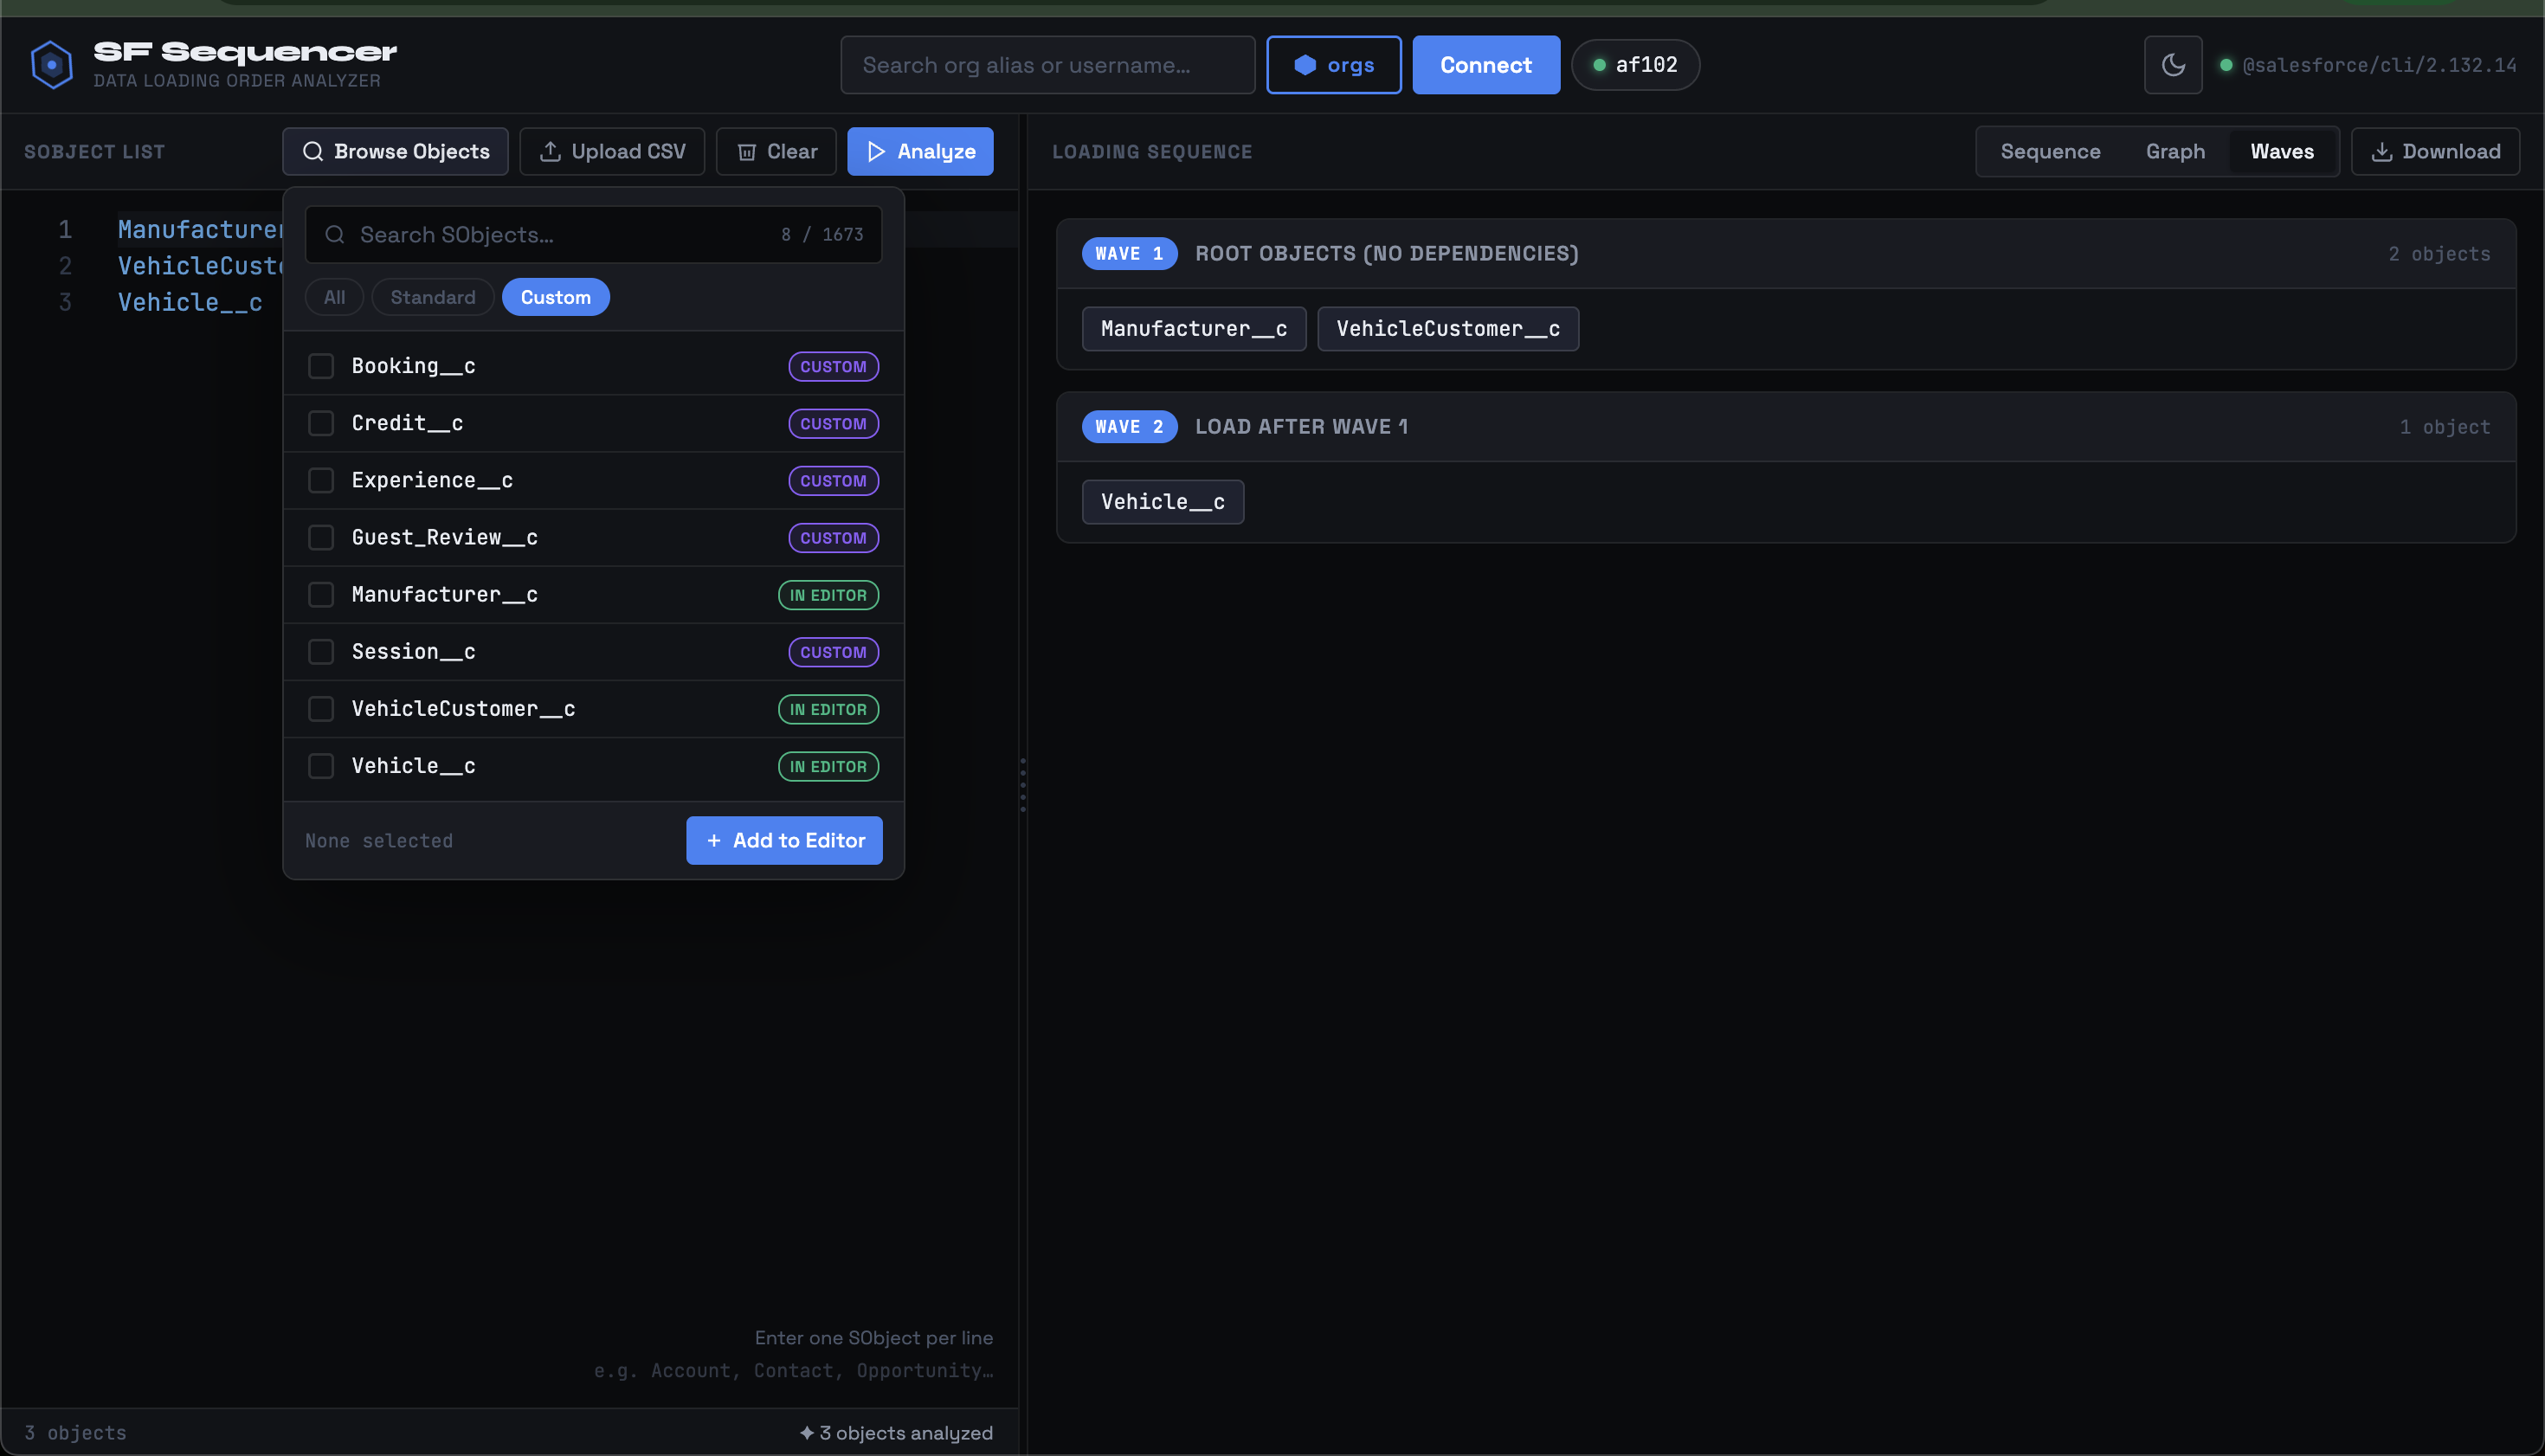This screenshot has width=2545, height=1456.
Task: Select the Experience__c checkbox
Action: click(321, 481)
